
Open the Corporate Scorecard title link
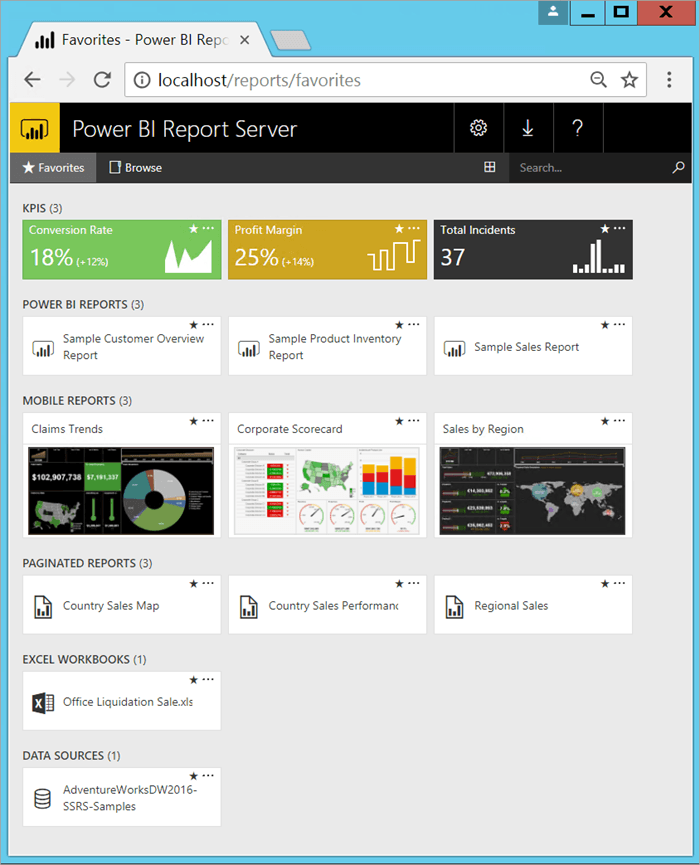coord(290,429)
